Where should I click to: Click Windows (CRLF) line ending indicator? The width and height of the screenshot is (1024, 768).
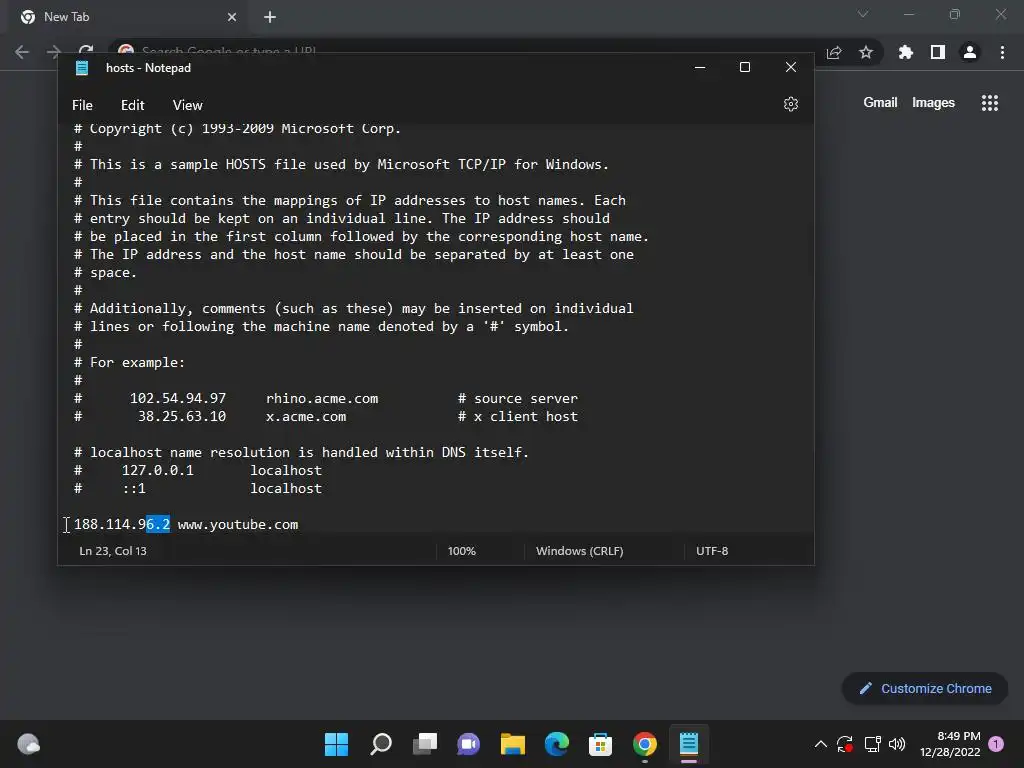580,551
